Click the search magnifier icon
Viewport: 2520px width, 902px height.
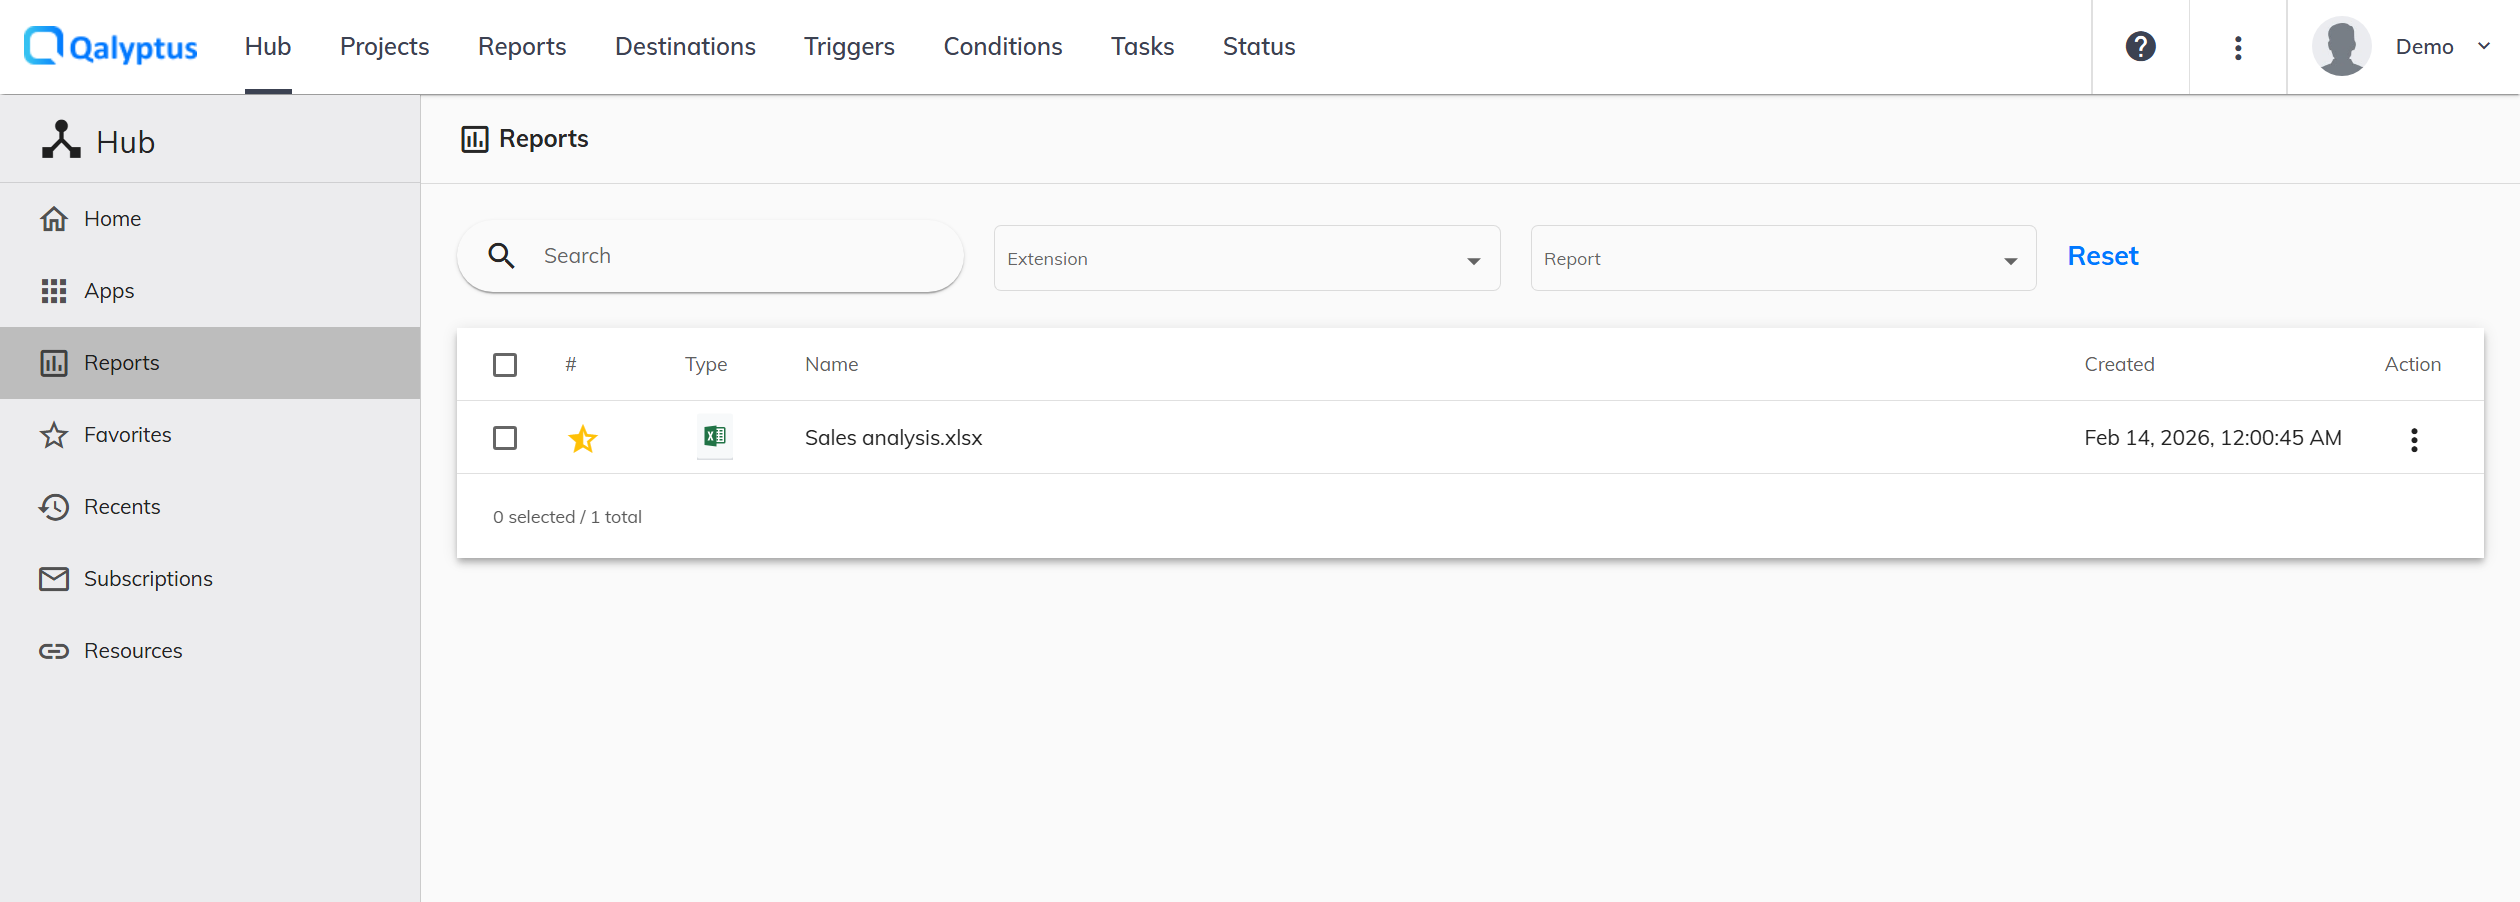501,256
